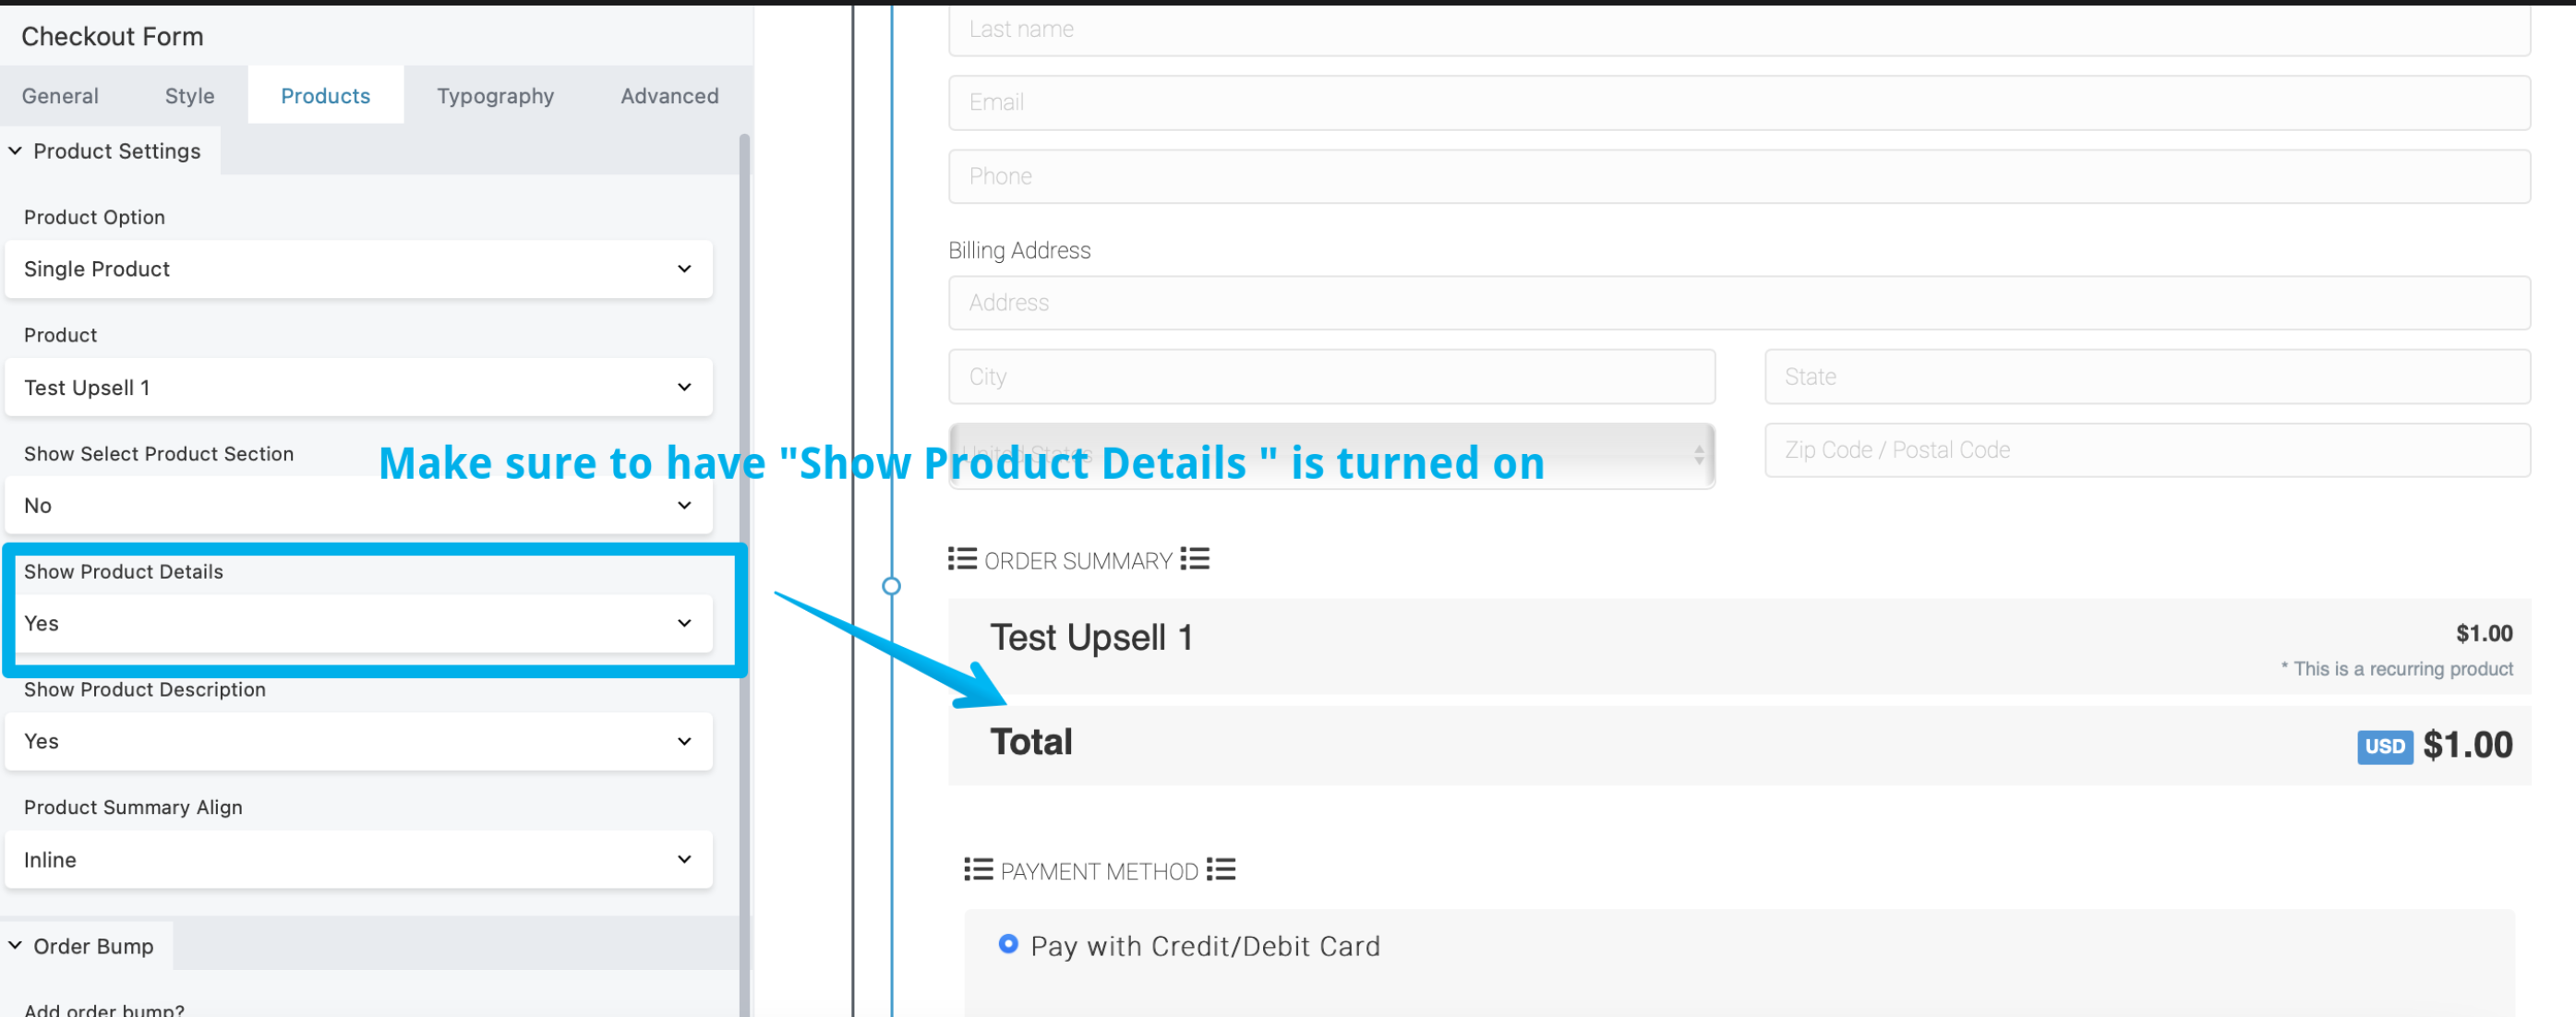Open the Product dropdown showing Test Upsell 1
Screen dimensions: 2576x1017
pos(358,387)
